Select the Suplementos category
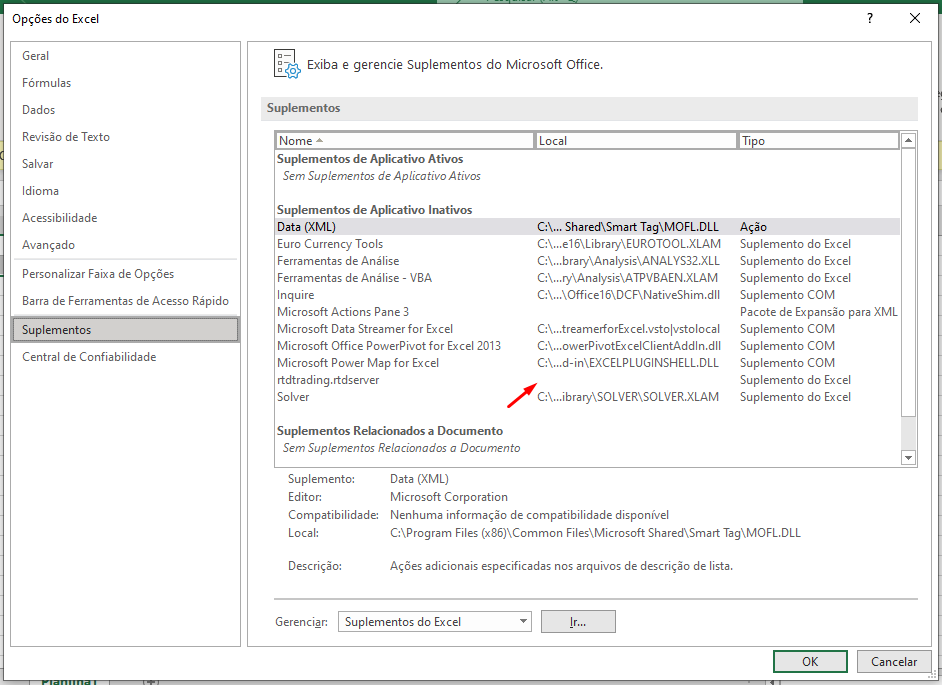The image size is (942, 685). tap(126, 330)
